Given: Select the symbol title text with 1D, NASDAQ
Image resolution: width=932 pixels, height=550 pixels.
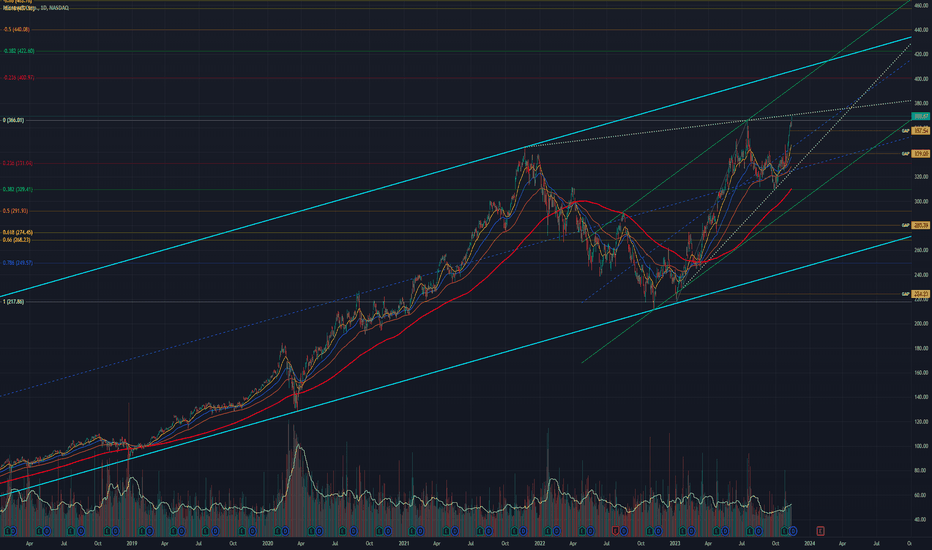Looking at the screenshot, I should tap(36, 8).
